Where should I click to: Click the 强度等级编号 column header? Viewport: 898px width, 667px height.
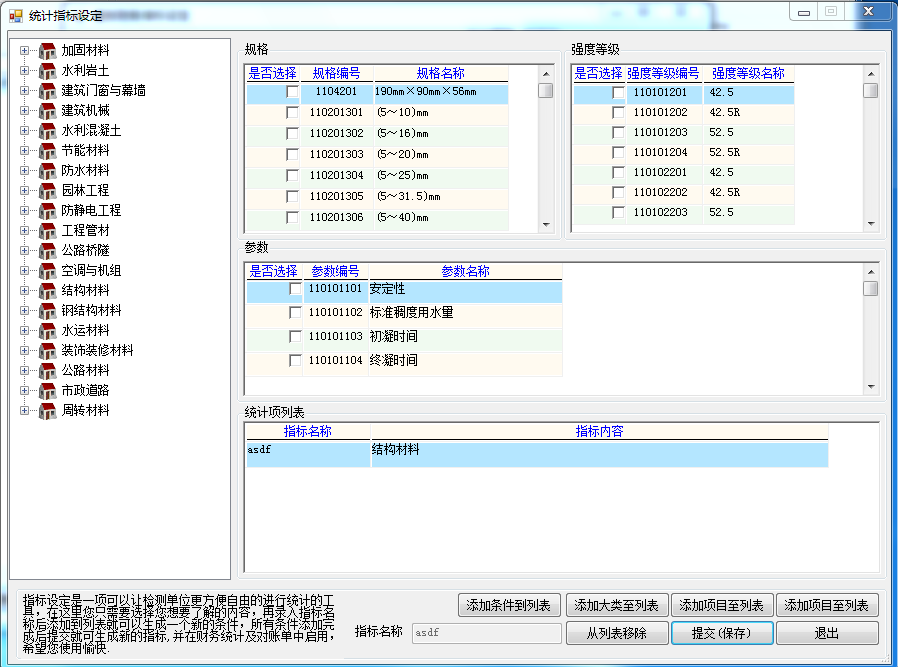coord(663,73)
